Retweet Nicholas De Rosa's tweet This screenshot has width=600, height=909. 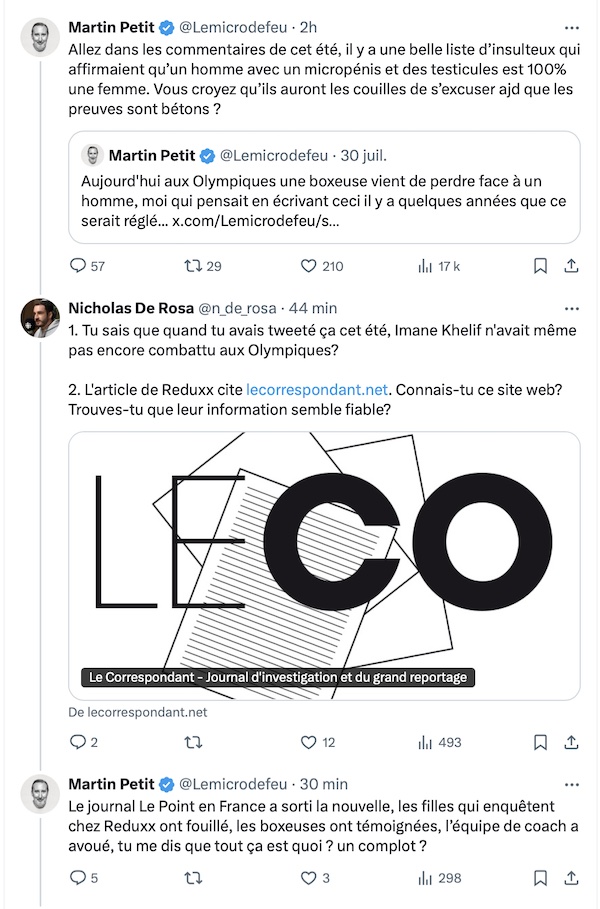pos(193,743)
